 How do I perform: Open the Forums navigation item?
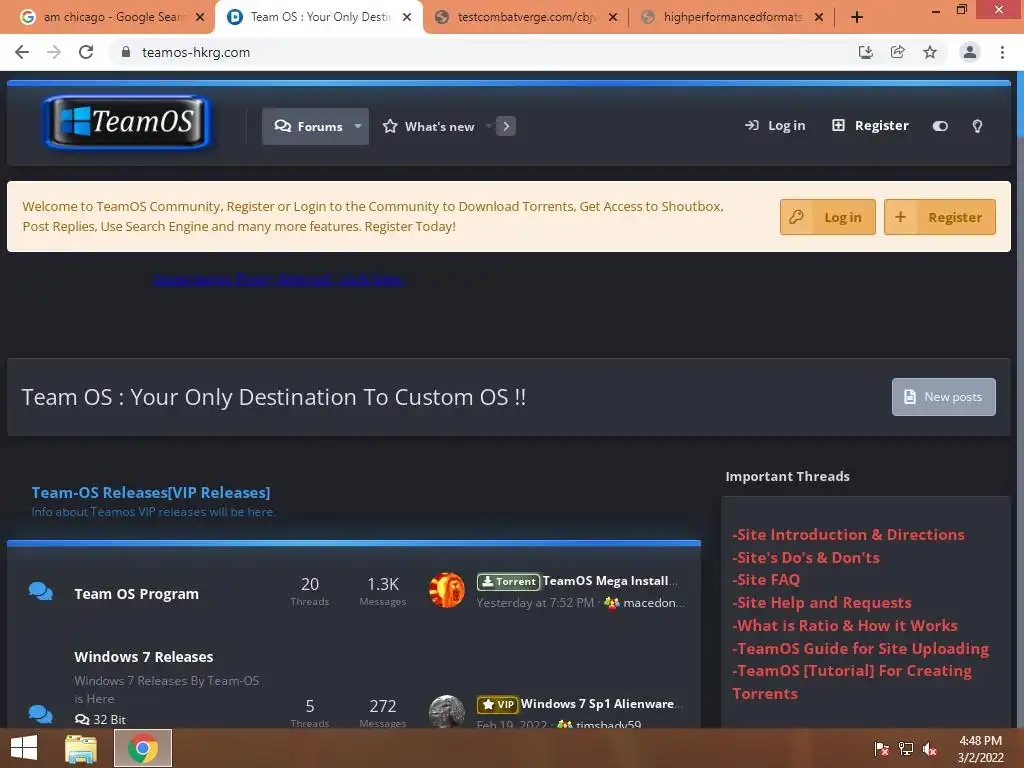tap(308, 126)
